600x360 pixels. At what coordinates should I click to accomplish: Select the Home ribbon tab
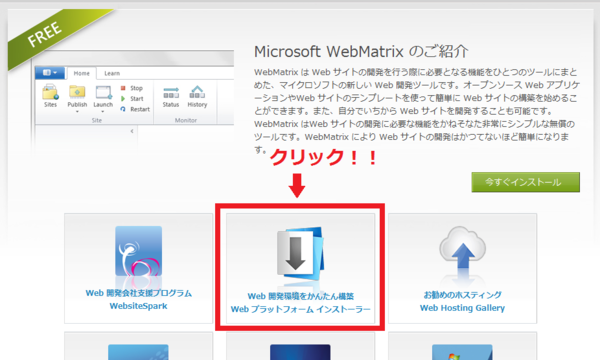[82, 73]
